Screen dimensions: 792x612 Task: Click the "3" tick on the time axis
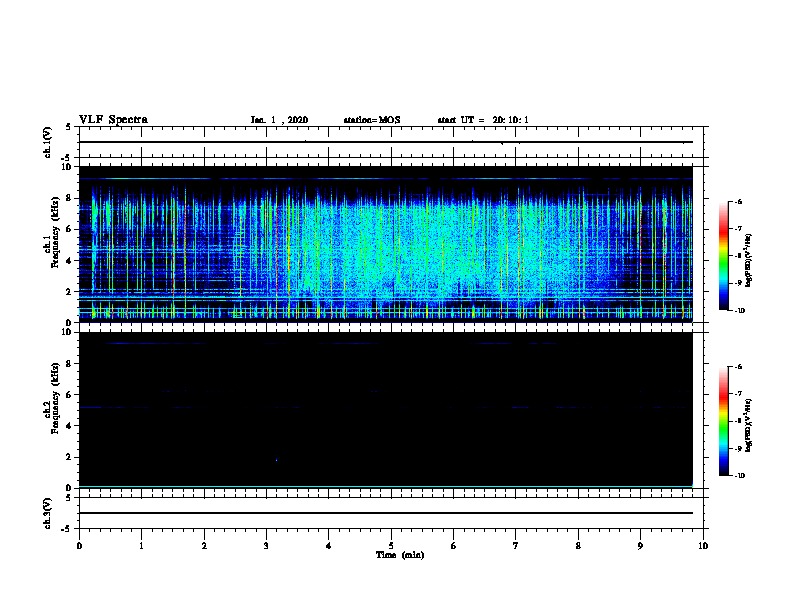click(x=266, y=546)
